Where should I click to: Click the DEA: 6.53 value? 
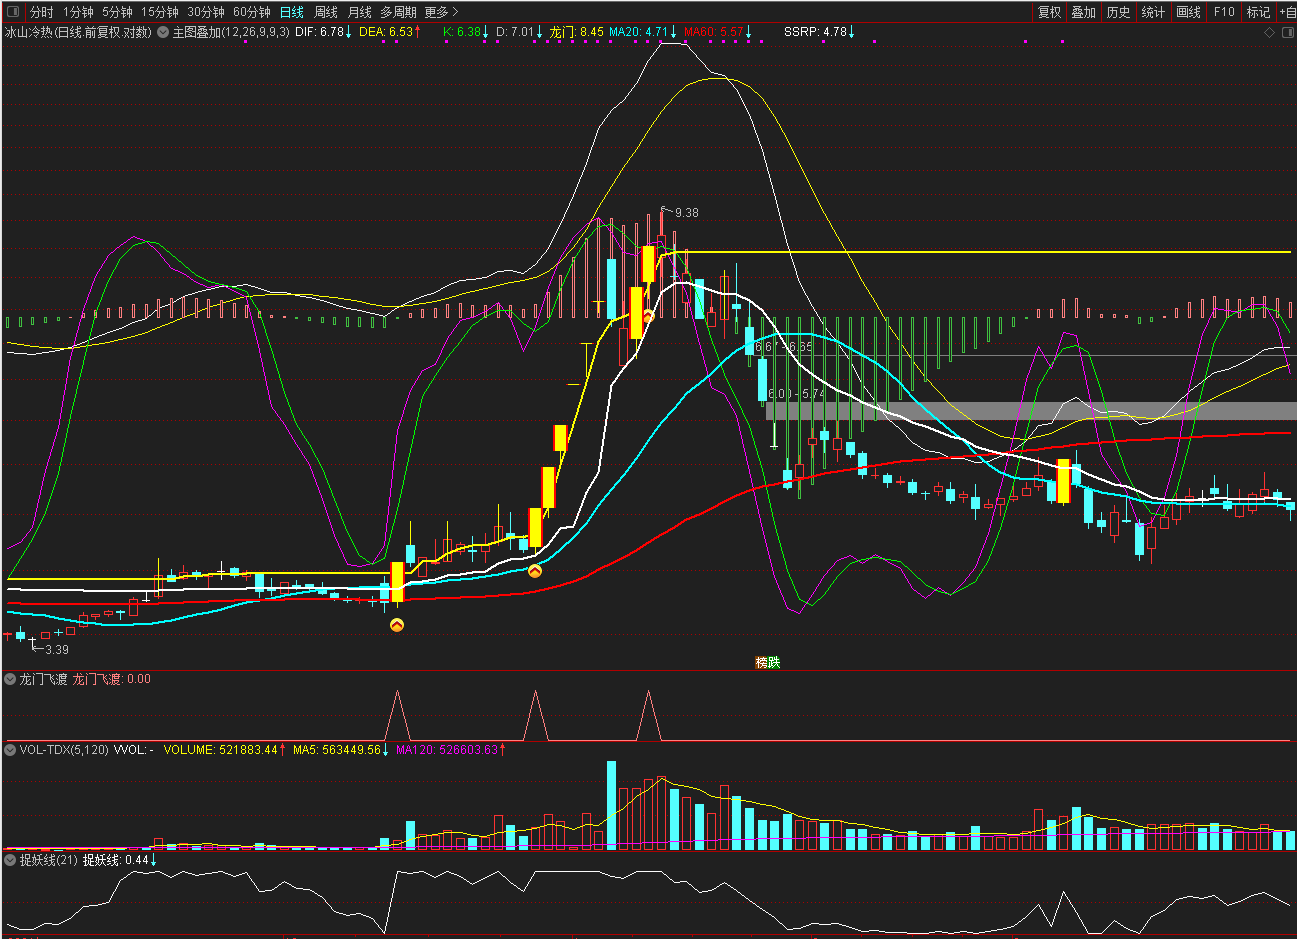point(386,32)
